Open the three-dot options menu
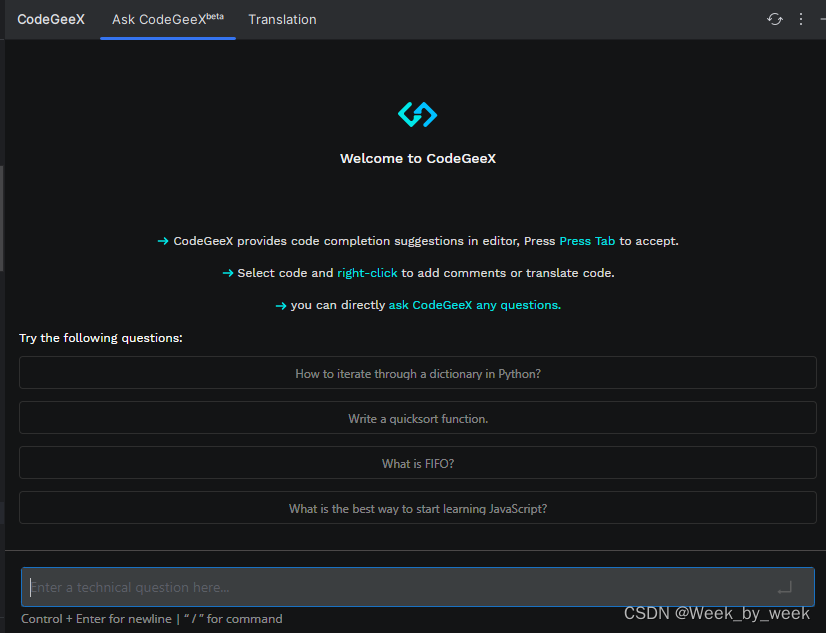Image resolution: width=826 pixels, height=633 pixels. pyautogui.click(x=801, y=19)
